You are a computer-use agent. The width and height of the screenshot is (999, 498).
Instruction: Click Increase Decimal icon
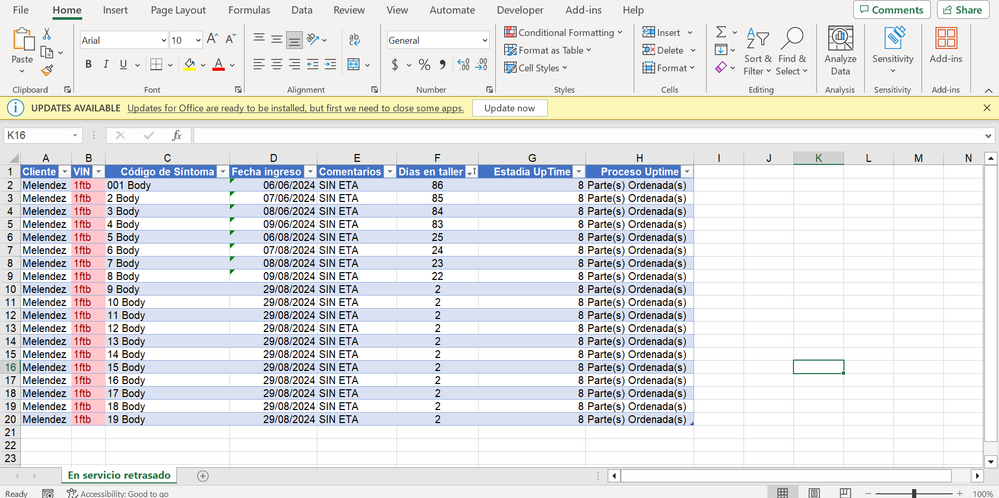[464, 64]
